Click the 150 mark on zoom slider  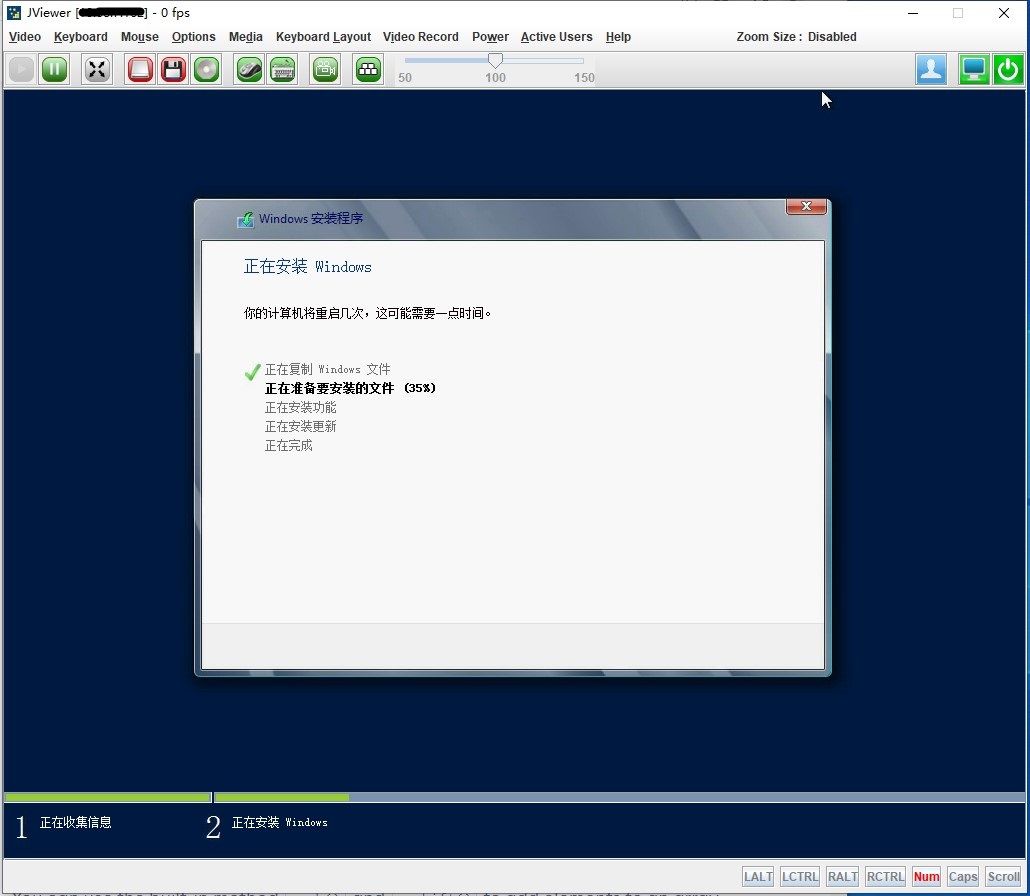tap(584, 78)
